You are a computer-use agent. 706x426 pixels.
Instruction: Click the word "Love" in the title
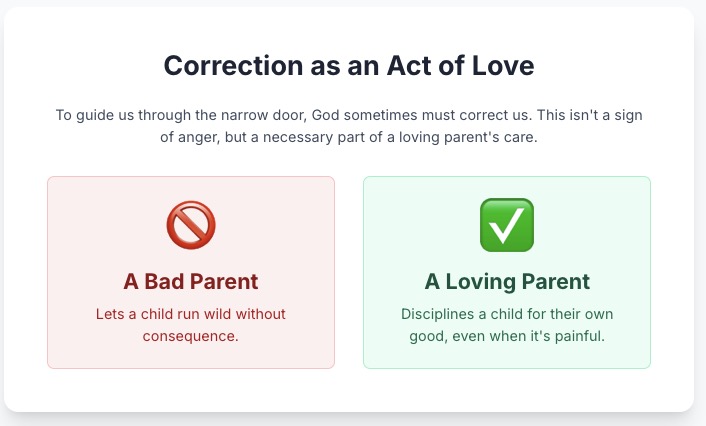(x=502, y=66)
